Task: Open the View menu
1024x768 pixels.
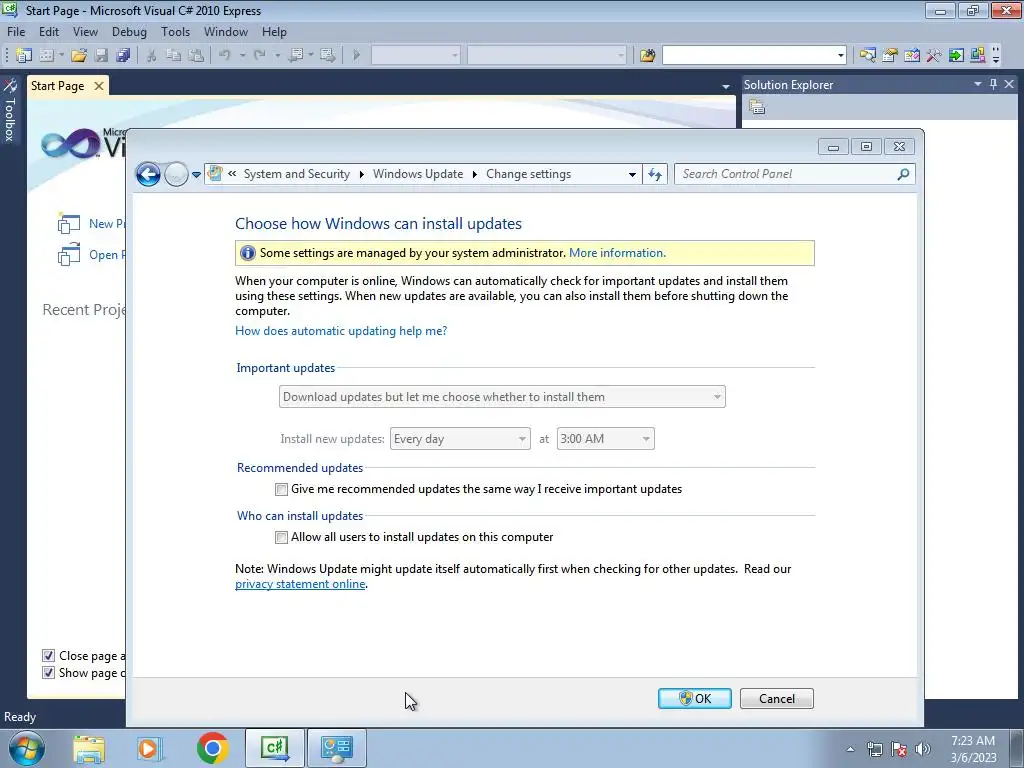Action: [x=85, y=31]
